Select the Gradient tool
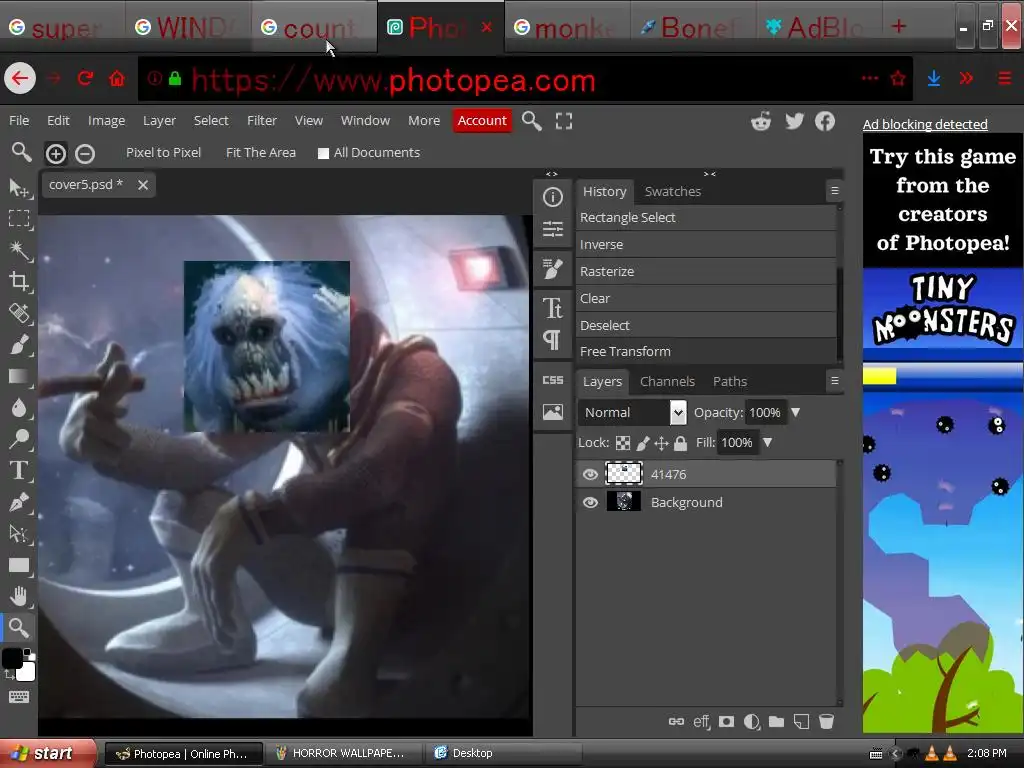Viewport: 1024px width, 768px height. tap(19, 376)
